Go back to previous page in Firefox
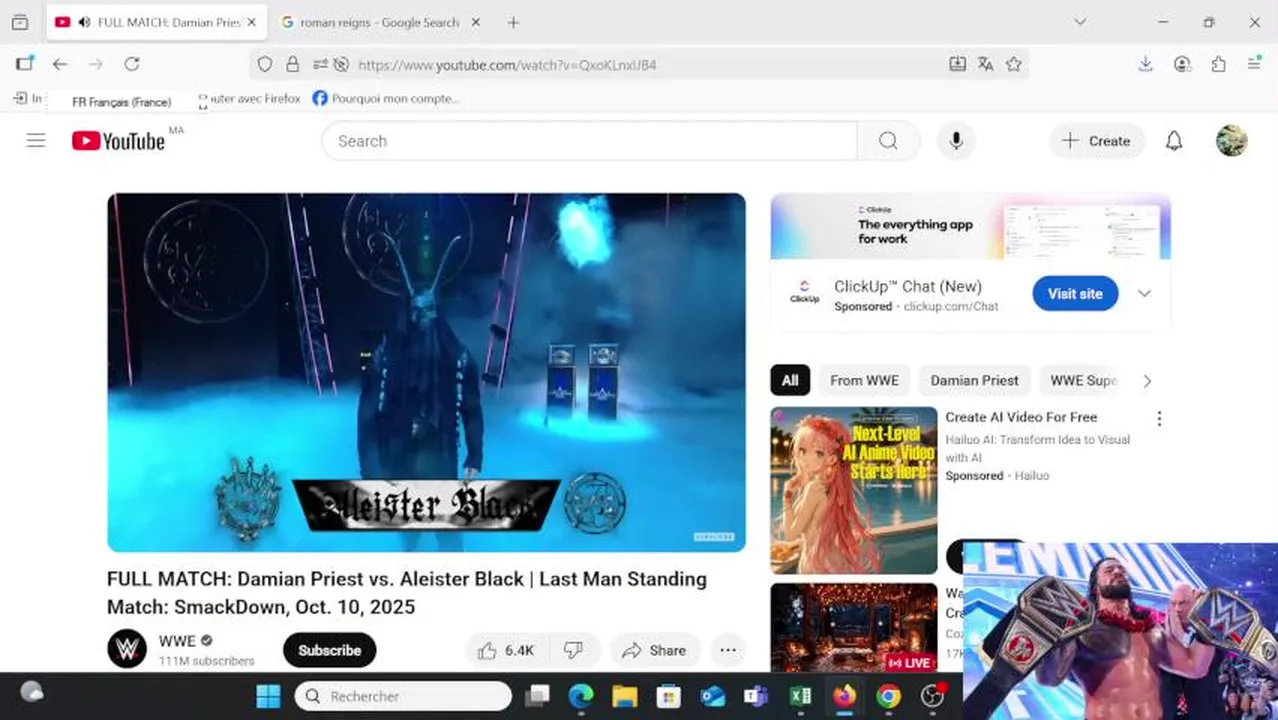Viewport: 1278px width, 720px height. click(x=60, y=64)
